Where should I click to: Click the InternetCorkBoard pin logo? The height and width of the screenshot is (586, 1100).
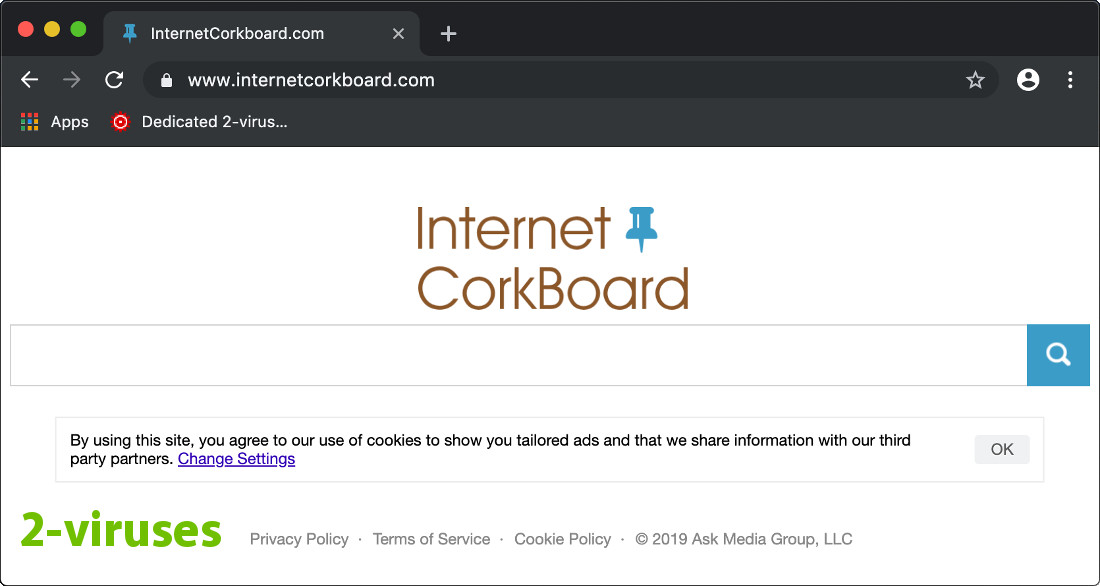point(640,224)
